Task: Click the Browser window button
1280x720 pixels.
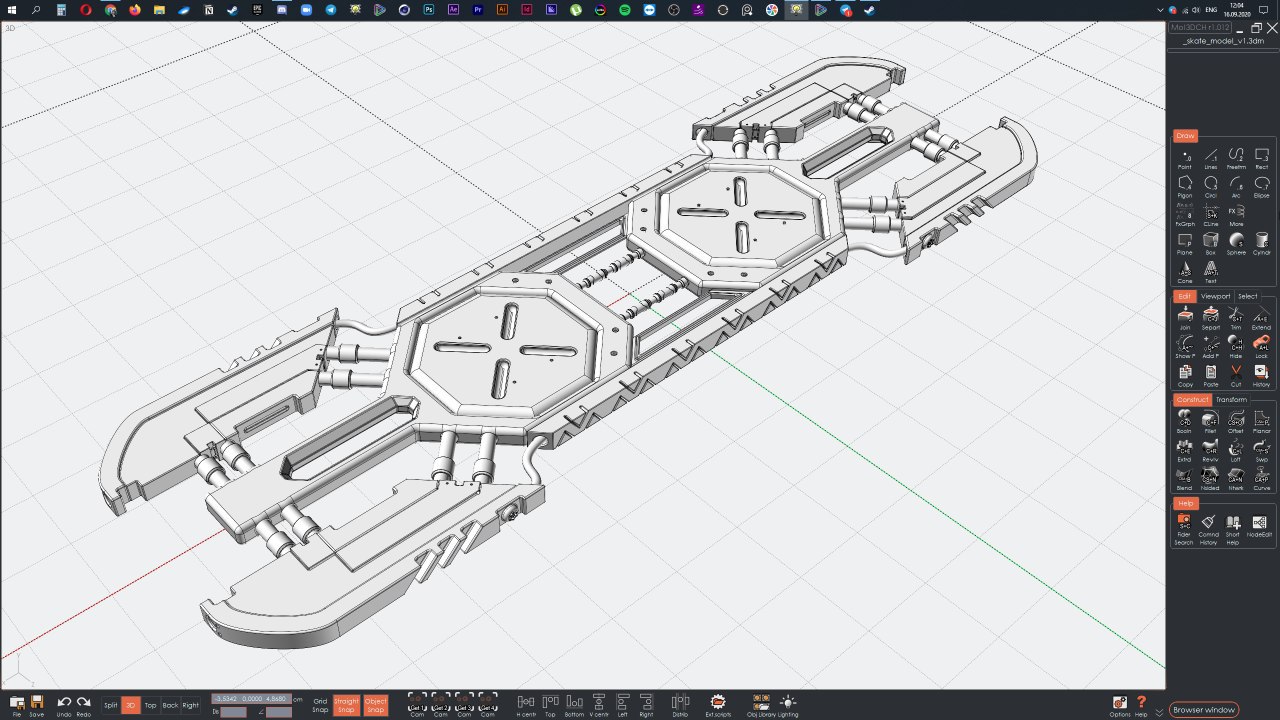Action: pos(1204,710)
